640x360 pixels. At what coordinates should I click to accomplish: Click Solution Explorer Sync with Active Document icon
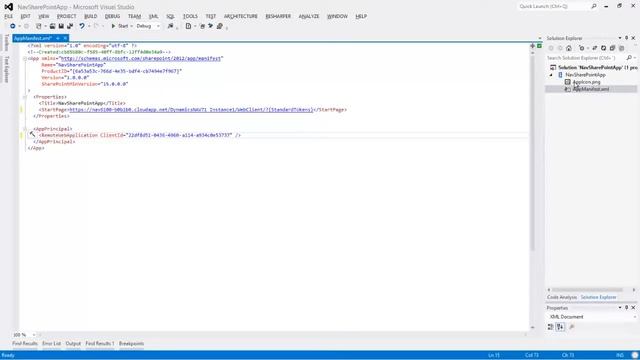pos(595,48)
